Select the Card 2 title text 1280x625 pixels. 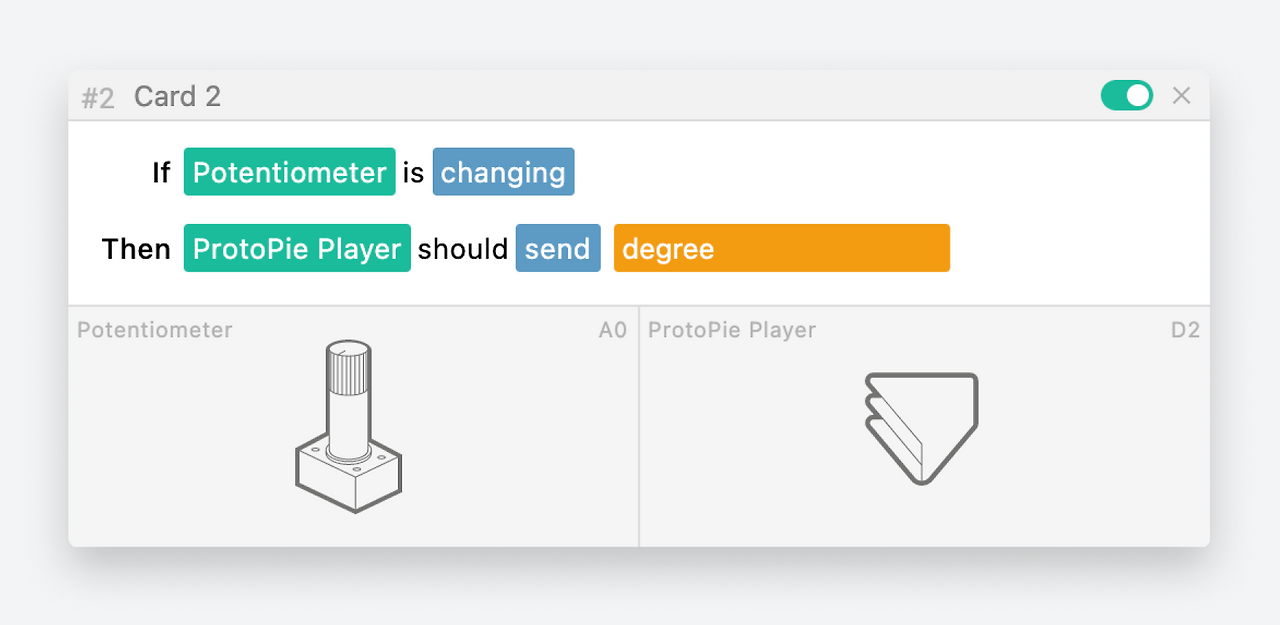[177, 97]
